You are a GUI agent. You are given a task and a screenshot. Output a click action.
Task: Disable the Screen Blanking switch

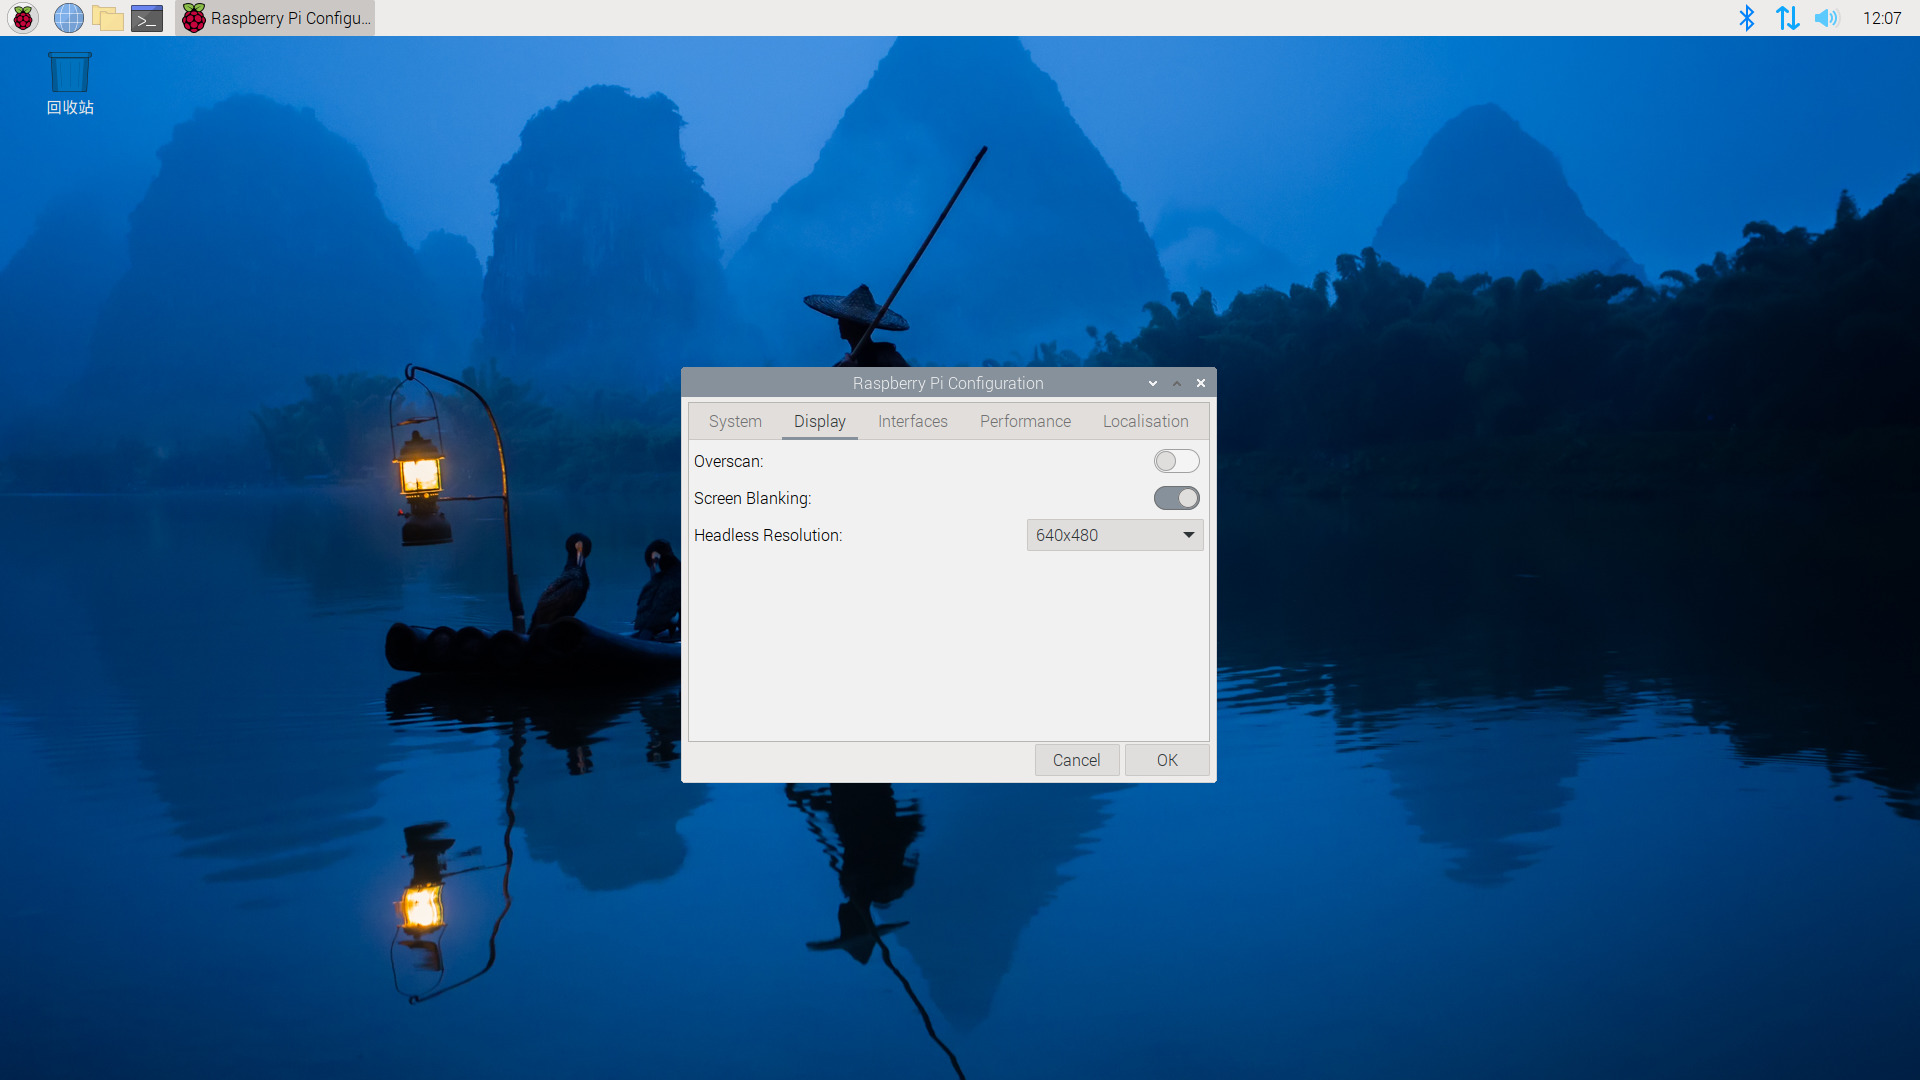tap(1176, 498)
